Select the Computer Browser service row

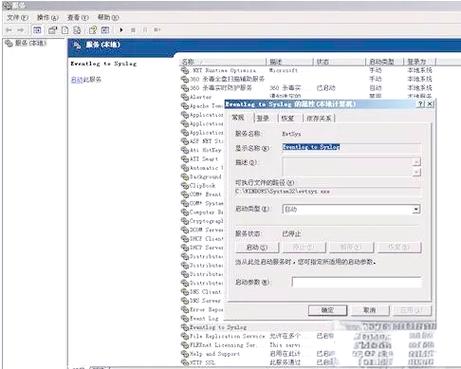tap(202, 212)
